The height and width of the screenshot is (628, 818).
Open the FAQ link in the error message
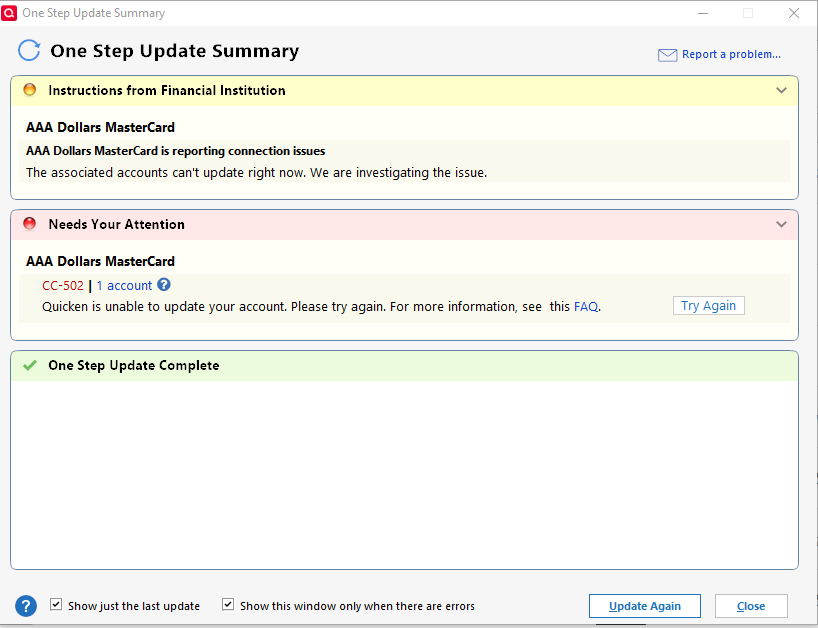pyautogui.click(x=586, y=307)
